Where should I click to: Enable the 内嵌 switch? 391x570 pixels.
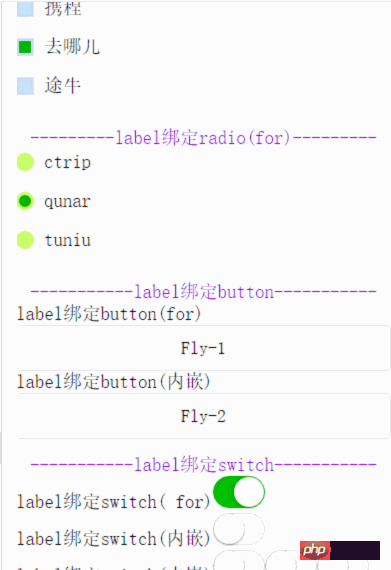(x=239, y=529)
